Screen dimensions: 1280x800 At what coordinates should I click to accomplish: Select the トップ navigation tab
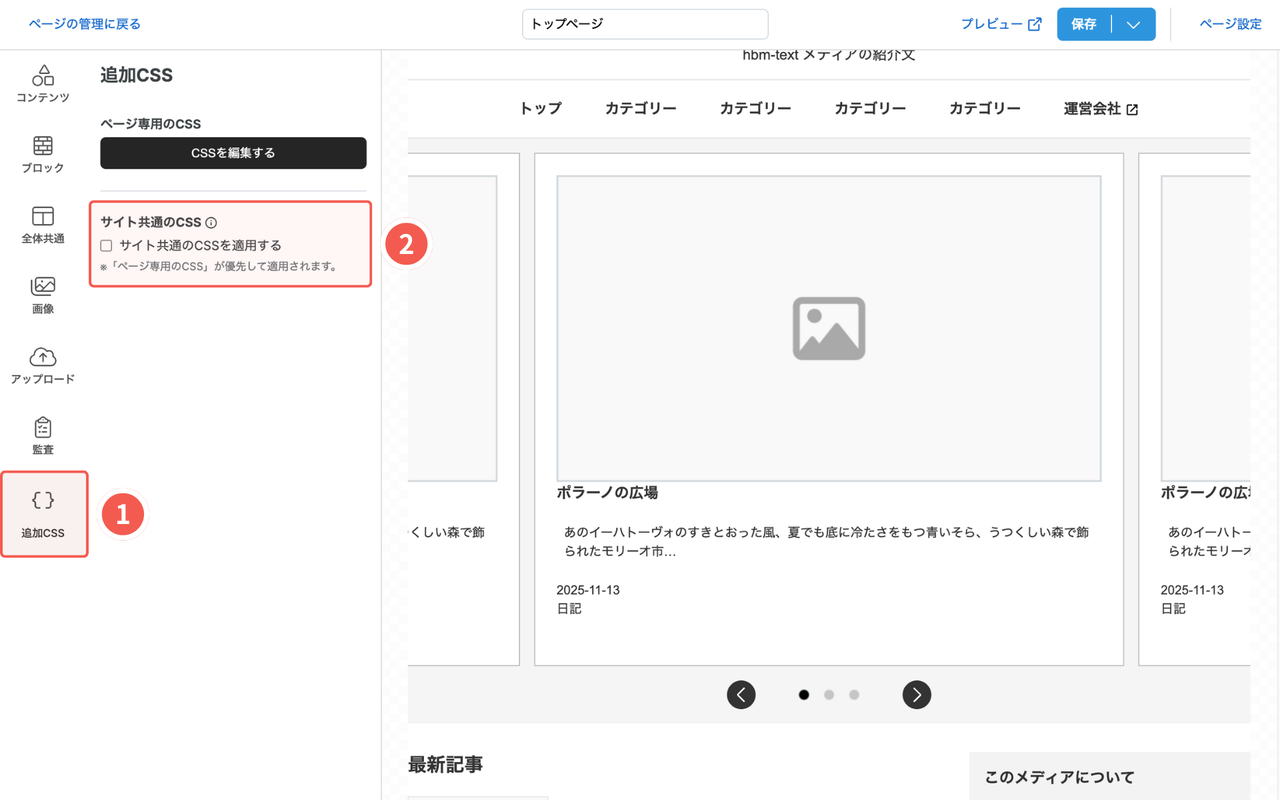[x=540, y=109]
